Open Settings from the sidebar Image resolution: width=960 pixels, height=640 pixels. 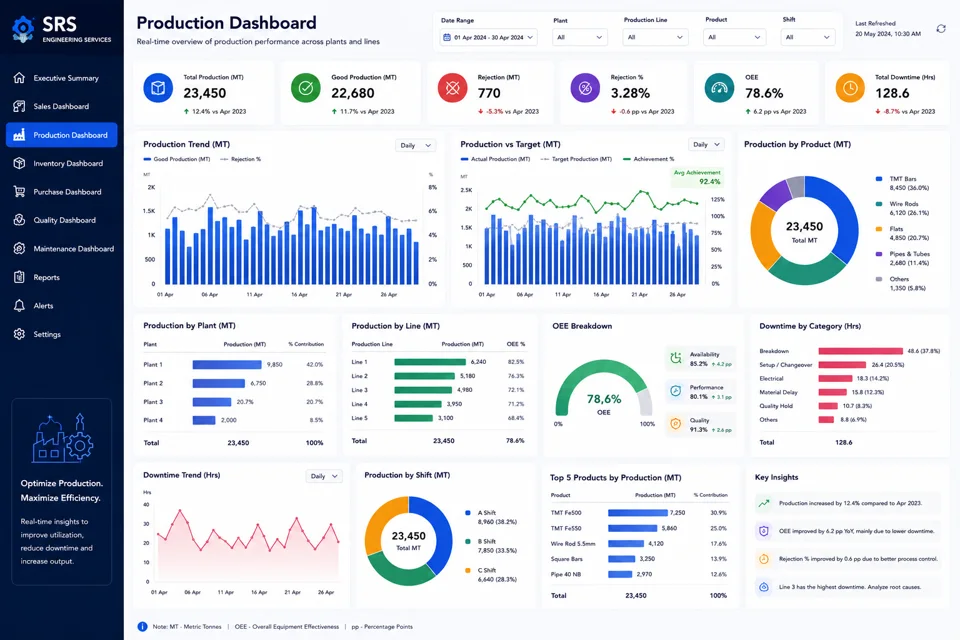click(x=61, y=334)
